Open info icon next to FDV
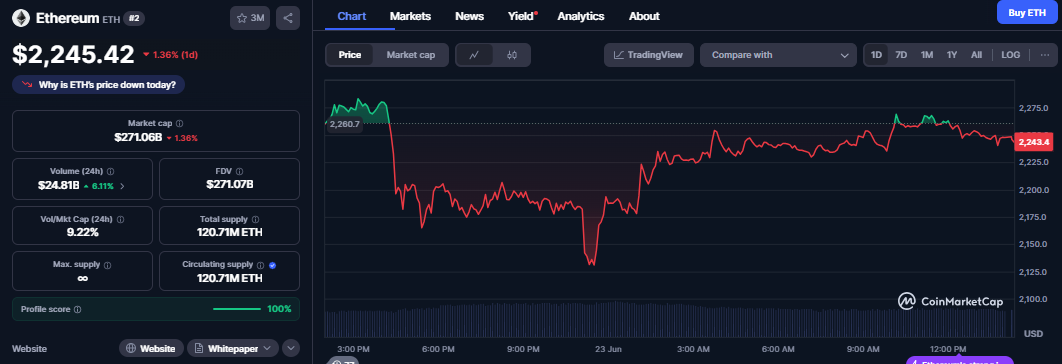Viewport: 1062px width, 364px height. pos(240,171)
